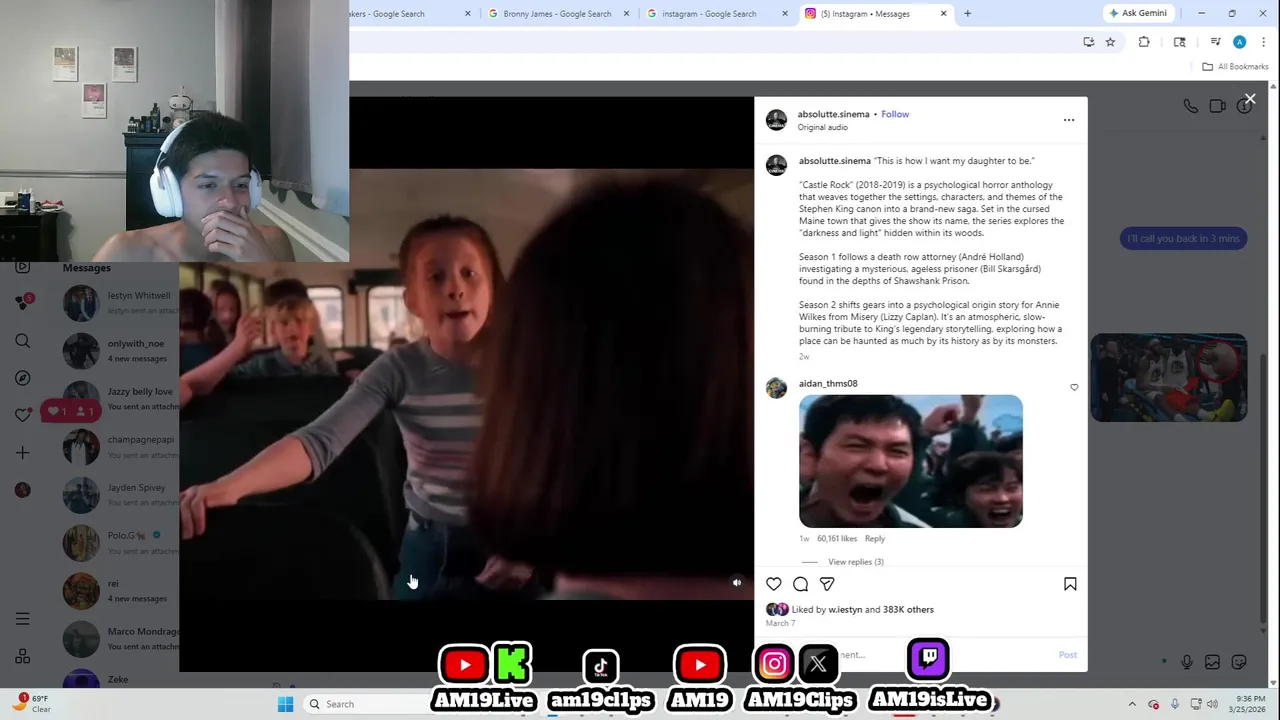The height and width of the screenshot is (720, 1280).
Task: Switch to the Bronny James Google Search tab
Action: pyautogui.click(x=558, y=14)
